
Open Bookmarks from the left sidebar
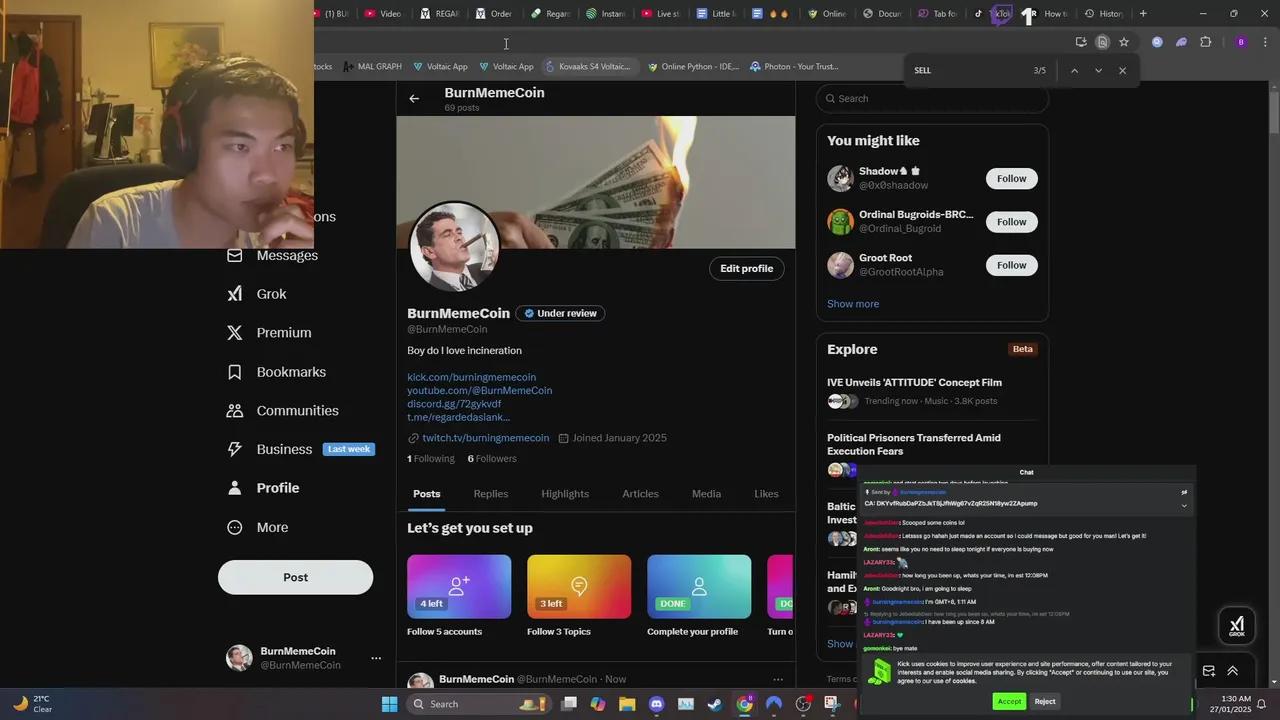[x=291, y=371]
